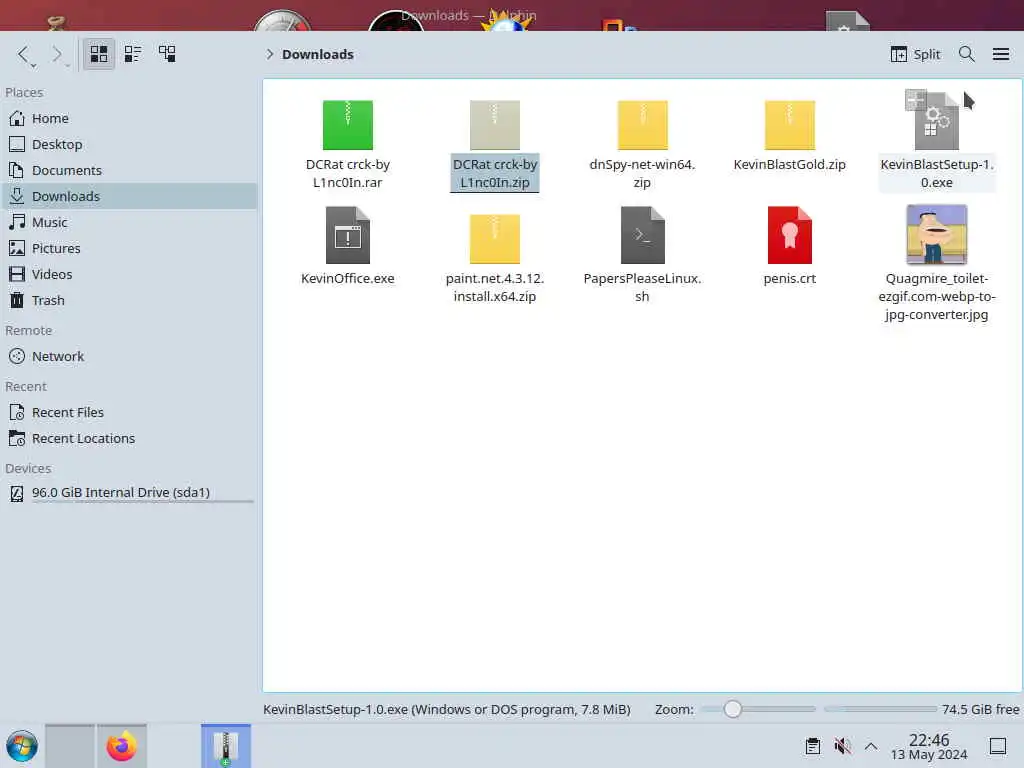Select the green DCRat rar archive icon
Image resolution: width=1024 pixels, height=768 pixels.
click(347, 125)
